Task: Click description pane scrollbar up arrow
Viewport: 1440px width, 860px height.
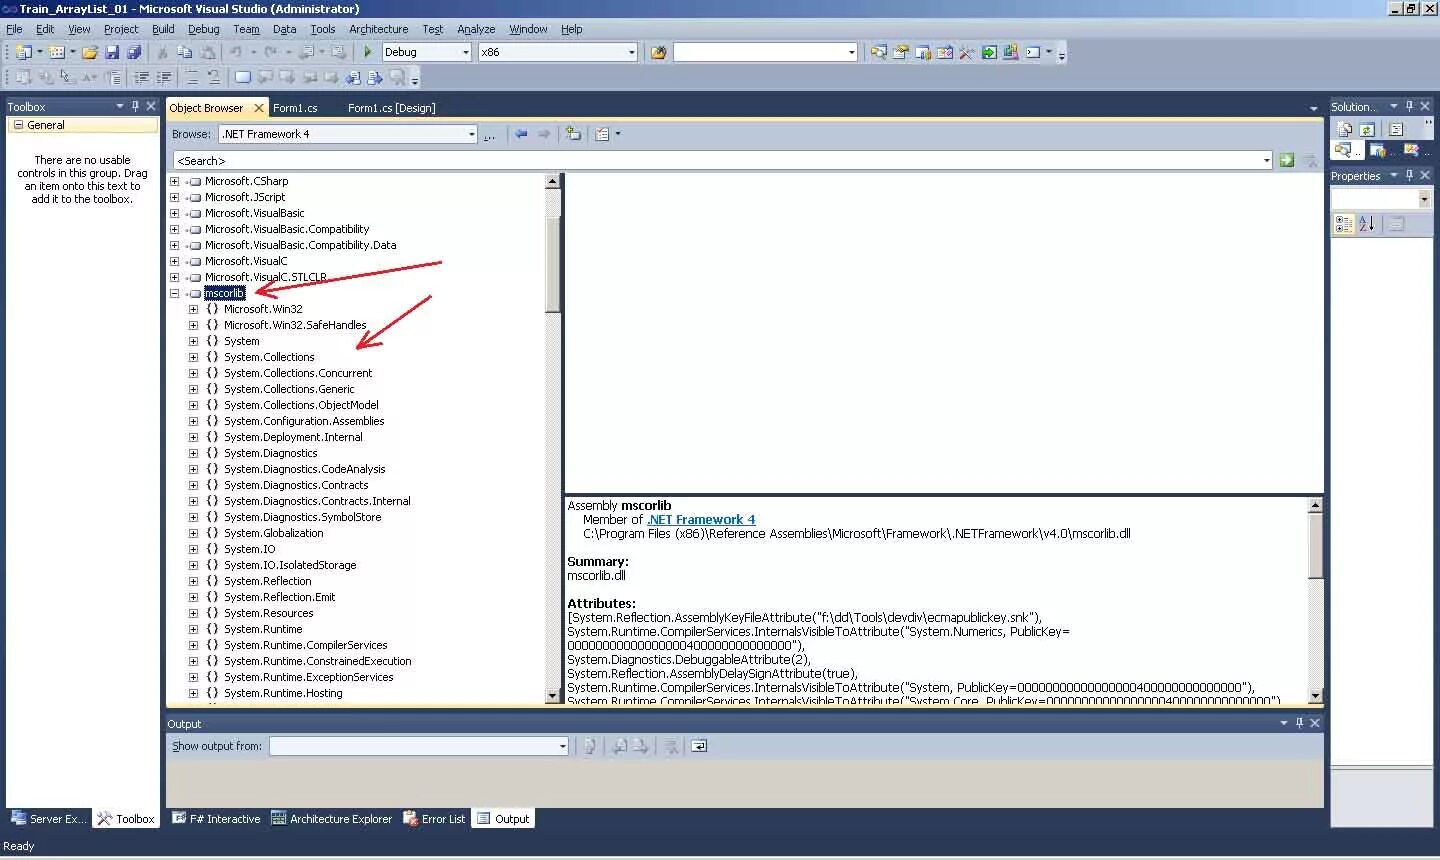Action: (1315, 505)
